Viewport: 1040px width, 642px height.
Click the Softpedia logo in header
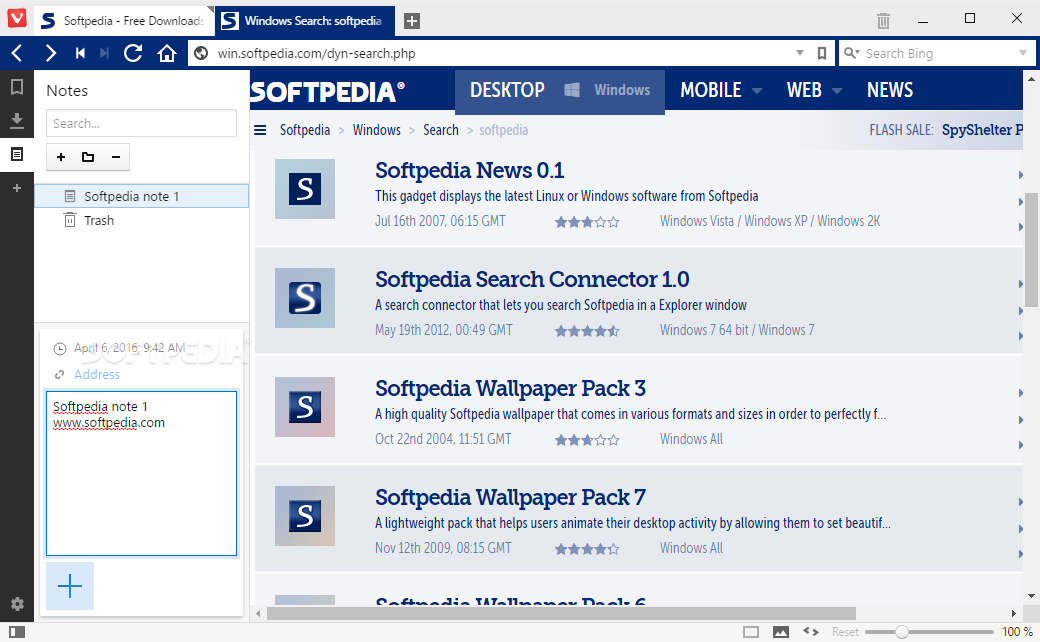(327, 91)
